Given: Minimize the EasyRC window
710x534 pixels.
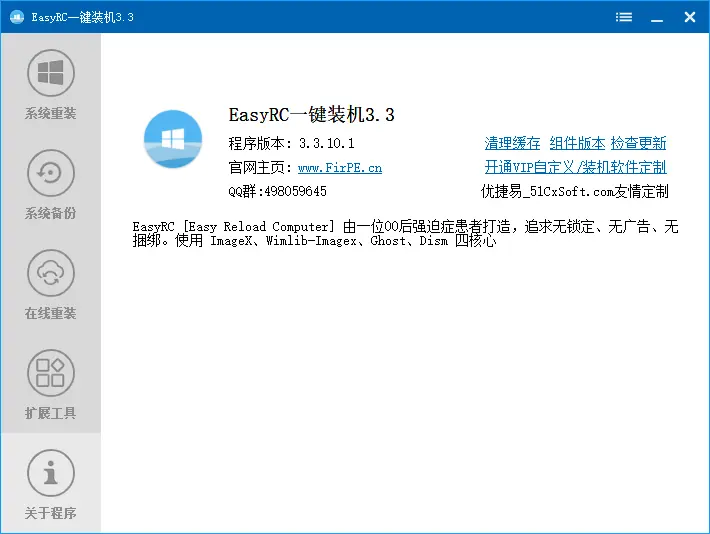Looking at the screenshot, I should [x=657, y=17].
